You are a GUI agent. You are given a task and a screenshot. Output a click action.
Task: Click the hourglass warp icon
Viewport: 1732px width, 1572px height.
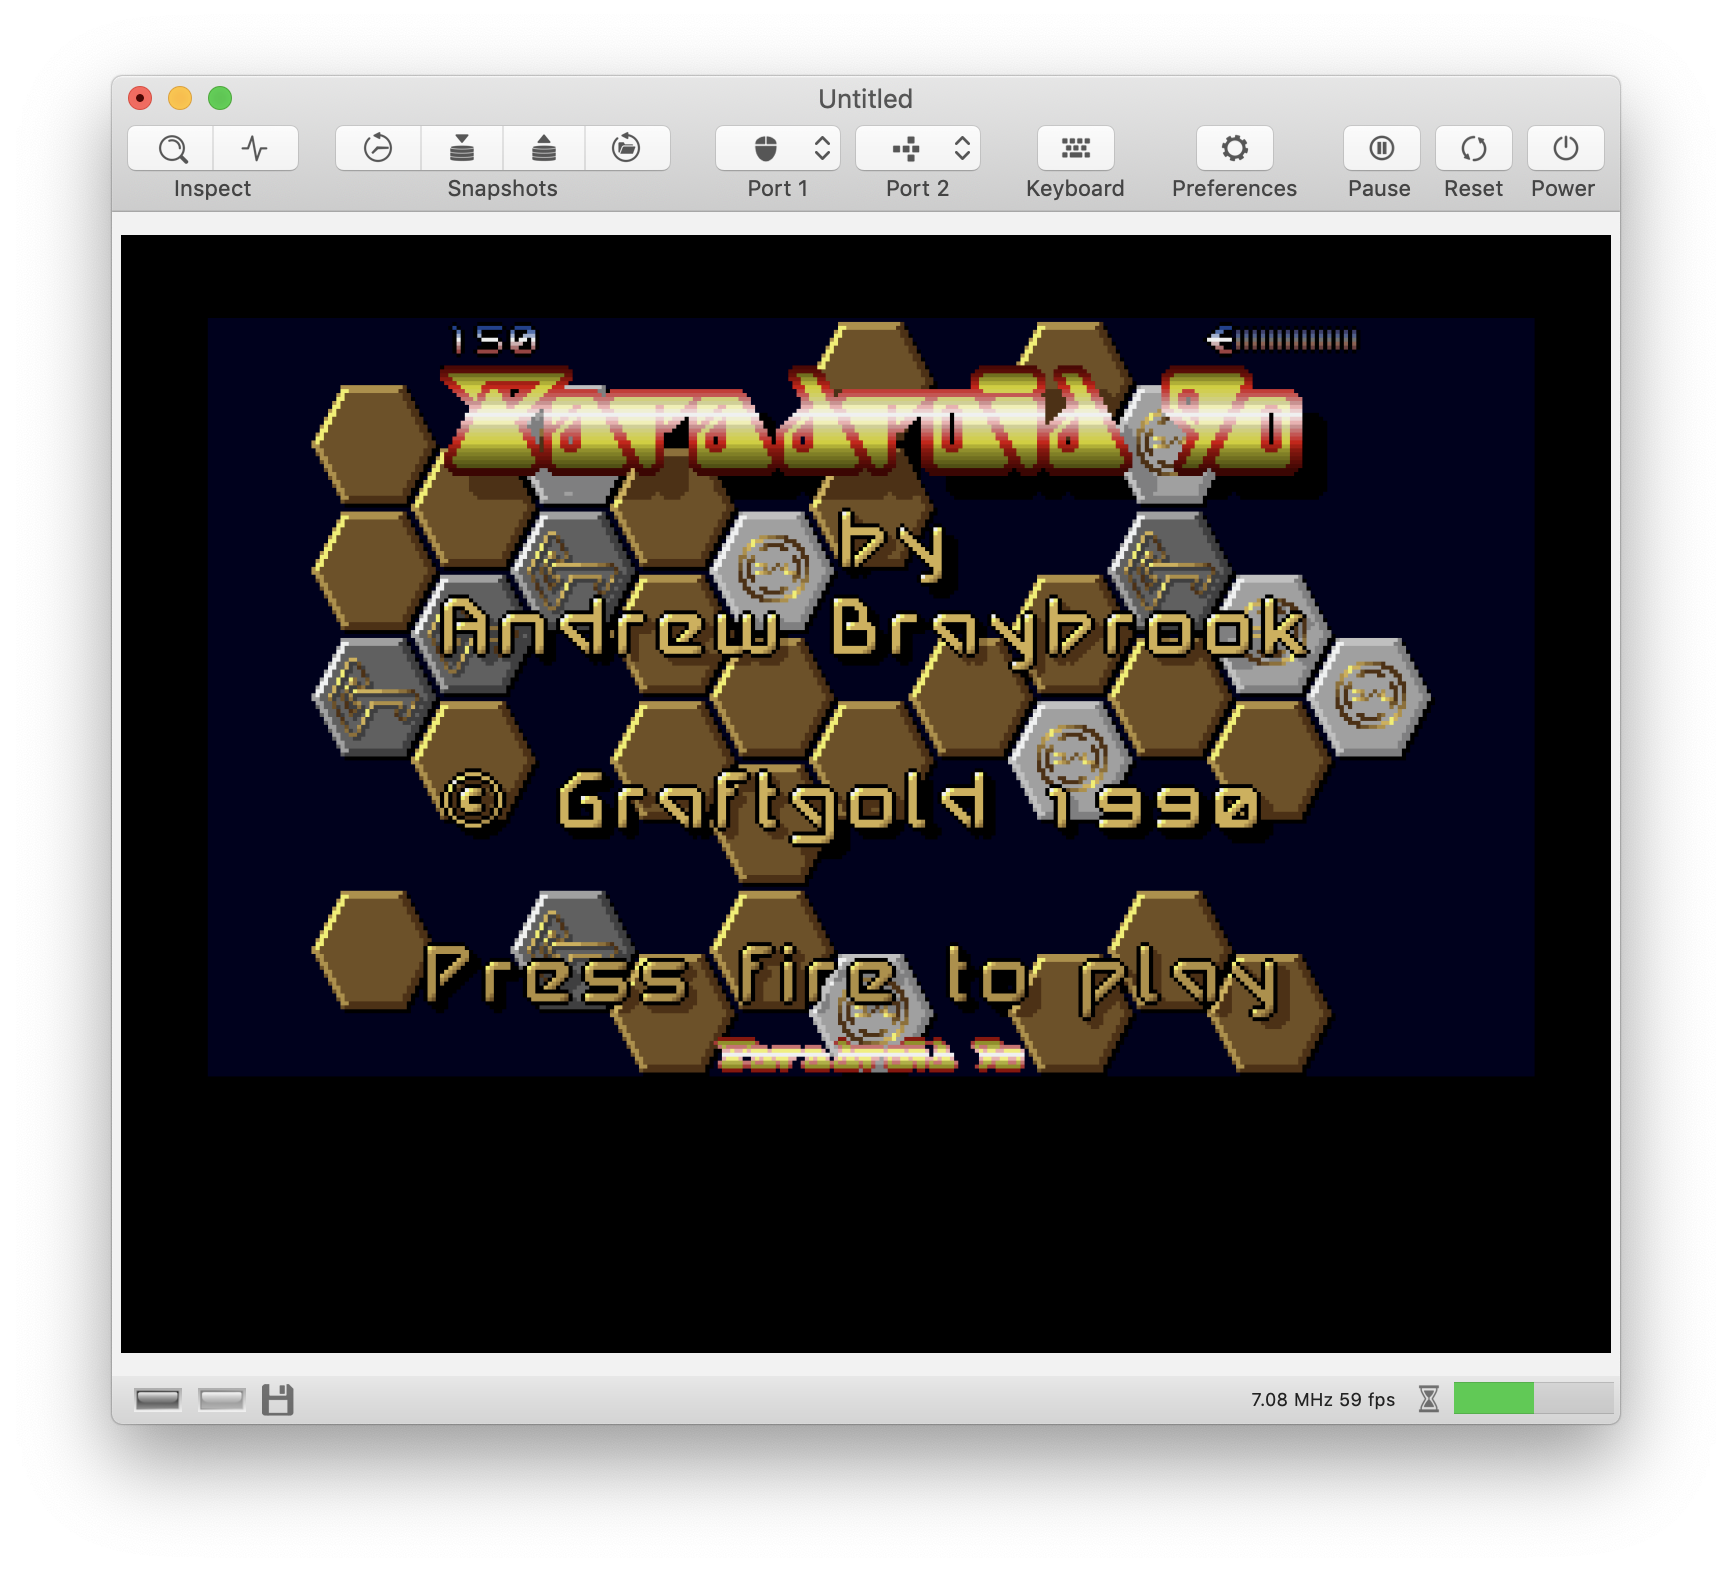1429,1399
